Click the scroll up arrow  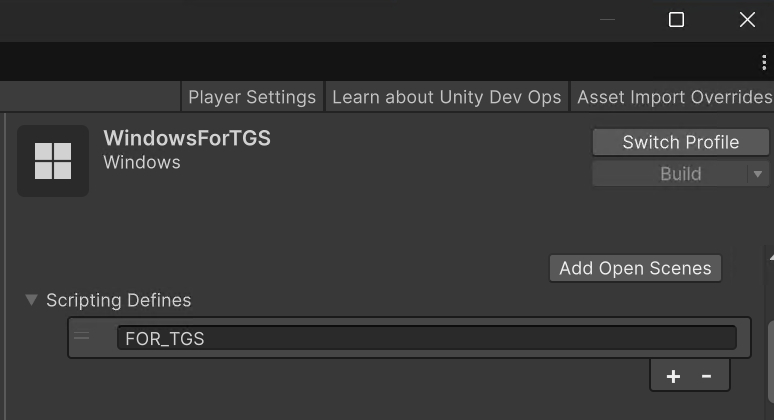(770, 256)
